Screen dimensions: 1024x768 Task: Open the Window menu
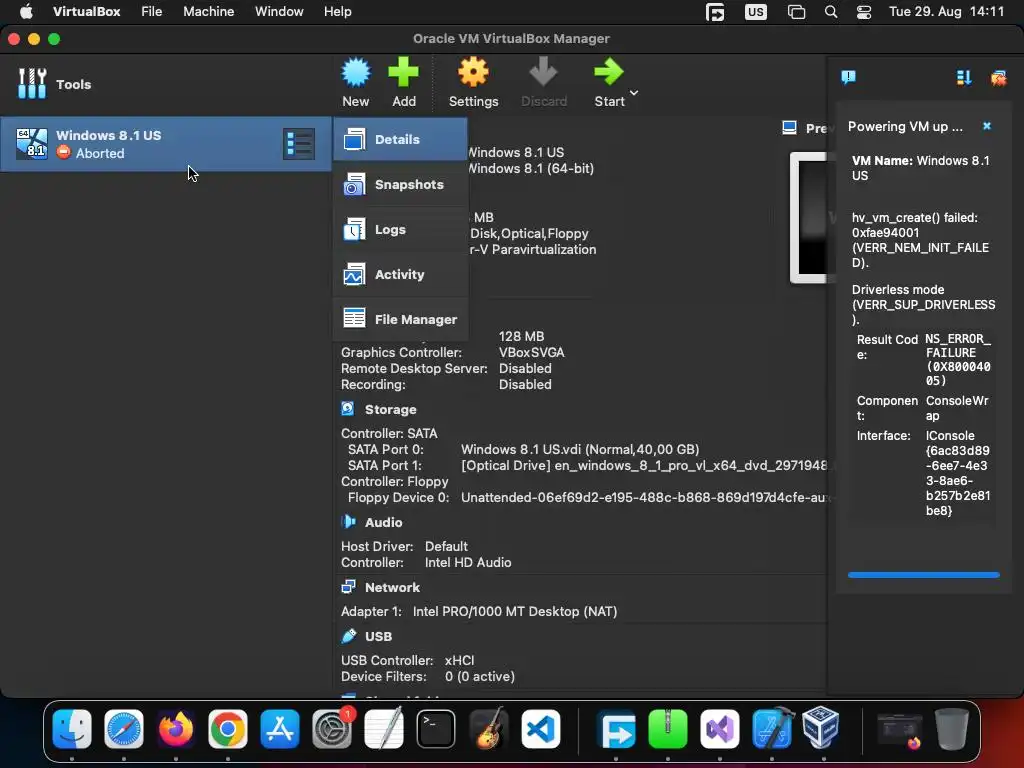[x=279, y=12]
